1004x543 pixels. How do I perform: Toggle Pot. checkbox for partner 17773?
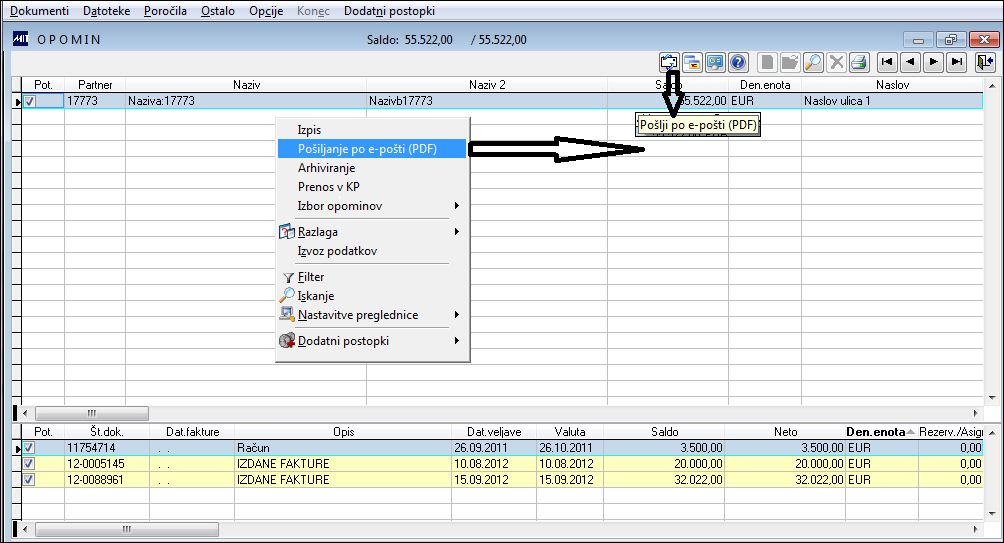[29, 101]
